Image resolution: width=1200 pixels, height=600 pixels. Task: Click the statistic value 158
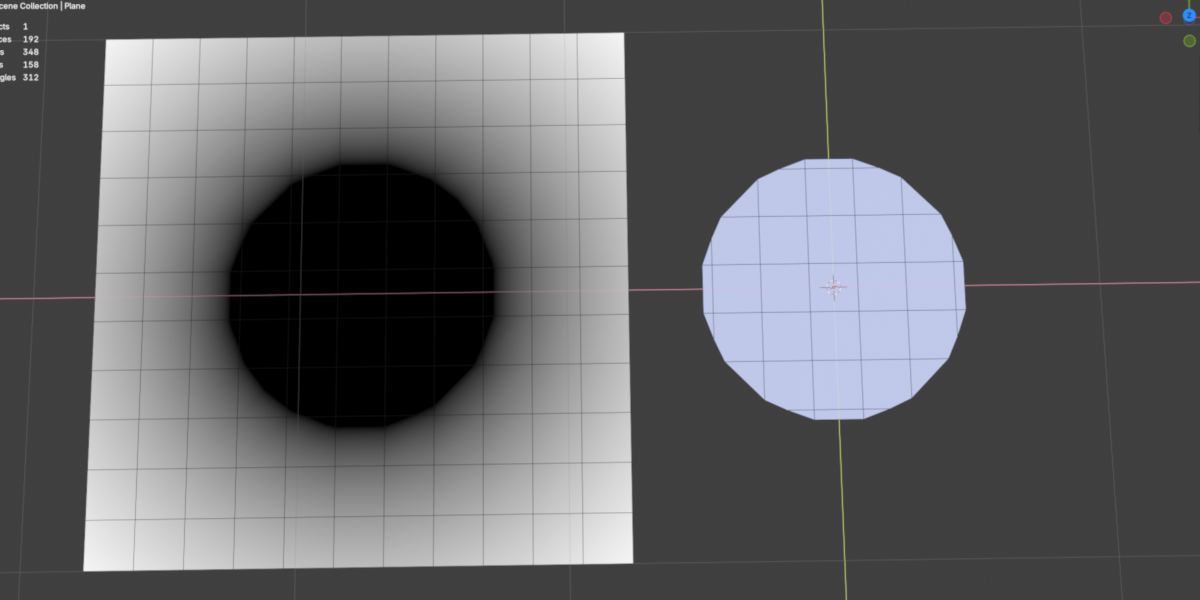29,65
